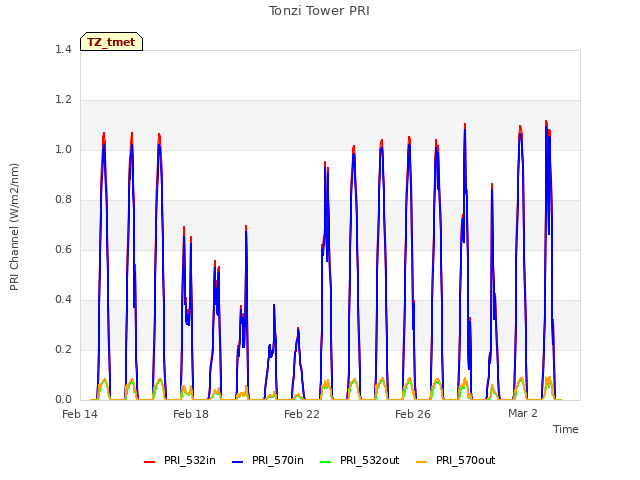
Task: Click the 0.0 y-axis tick label
Action: tap(63, 400)
